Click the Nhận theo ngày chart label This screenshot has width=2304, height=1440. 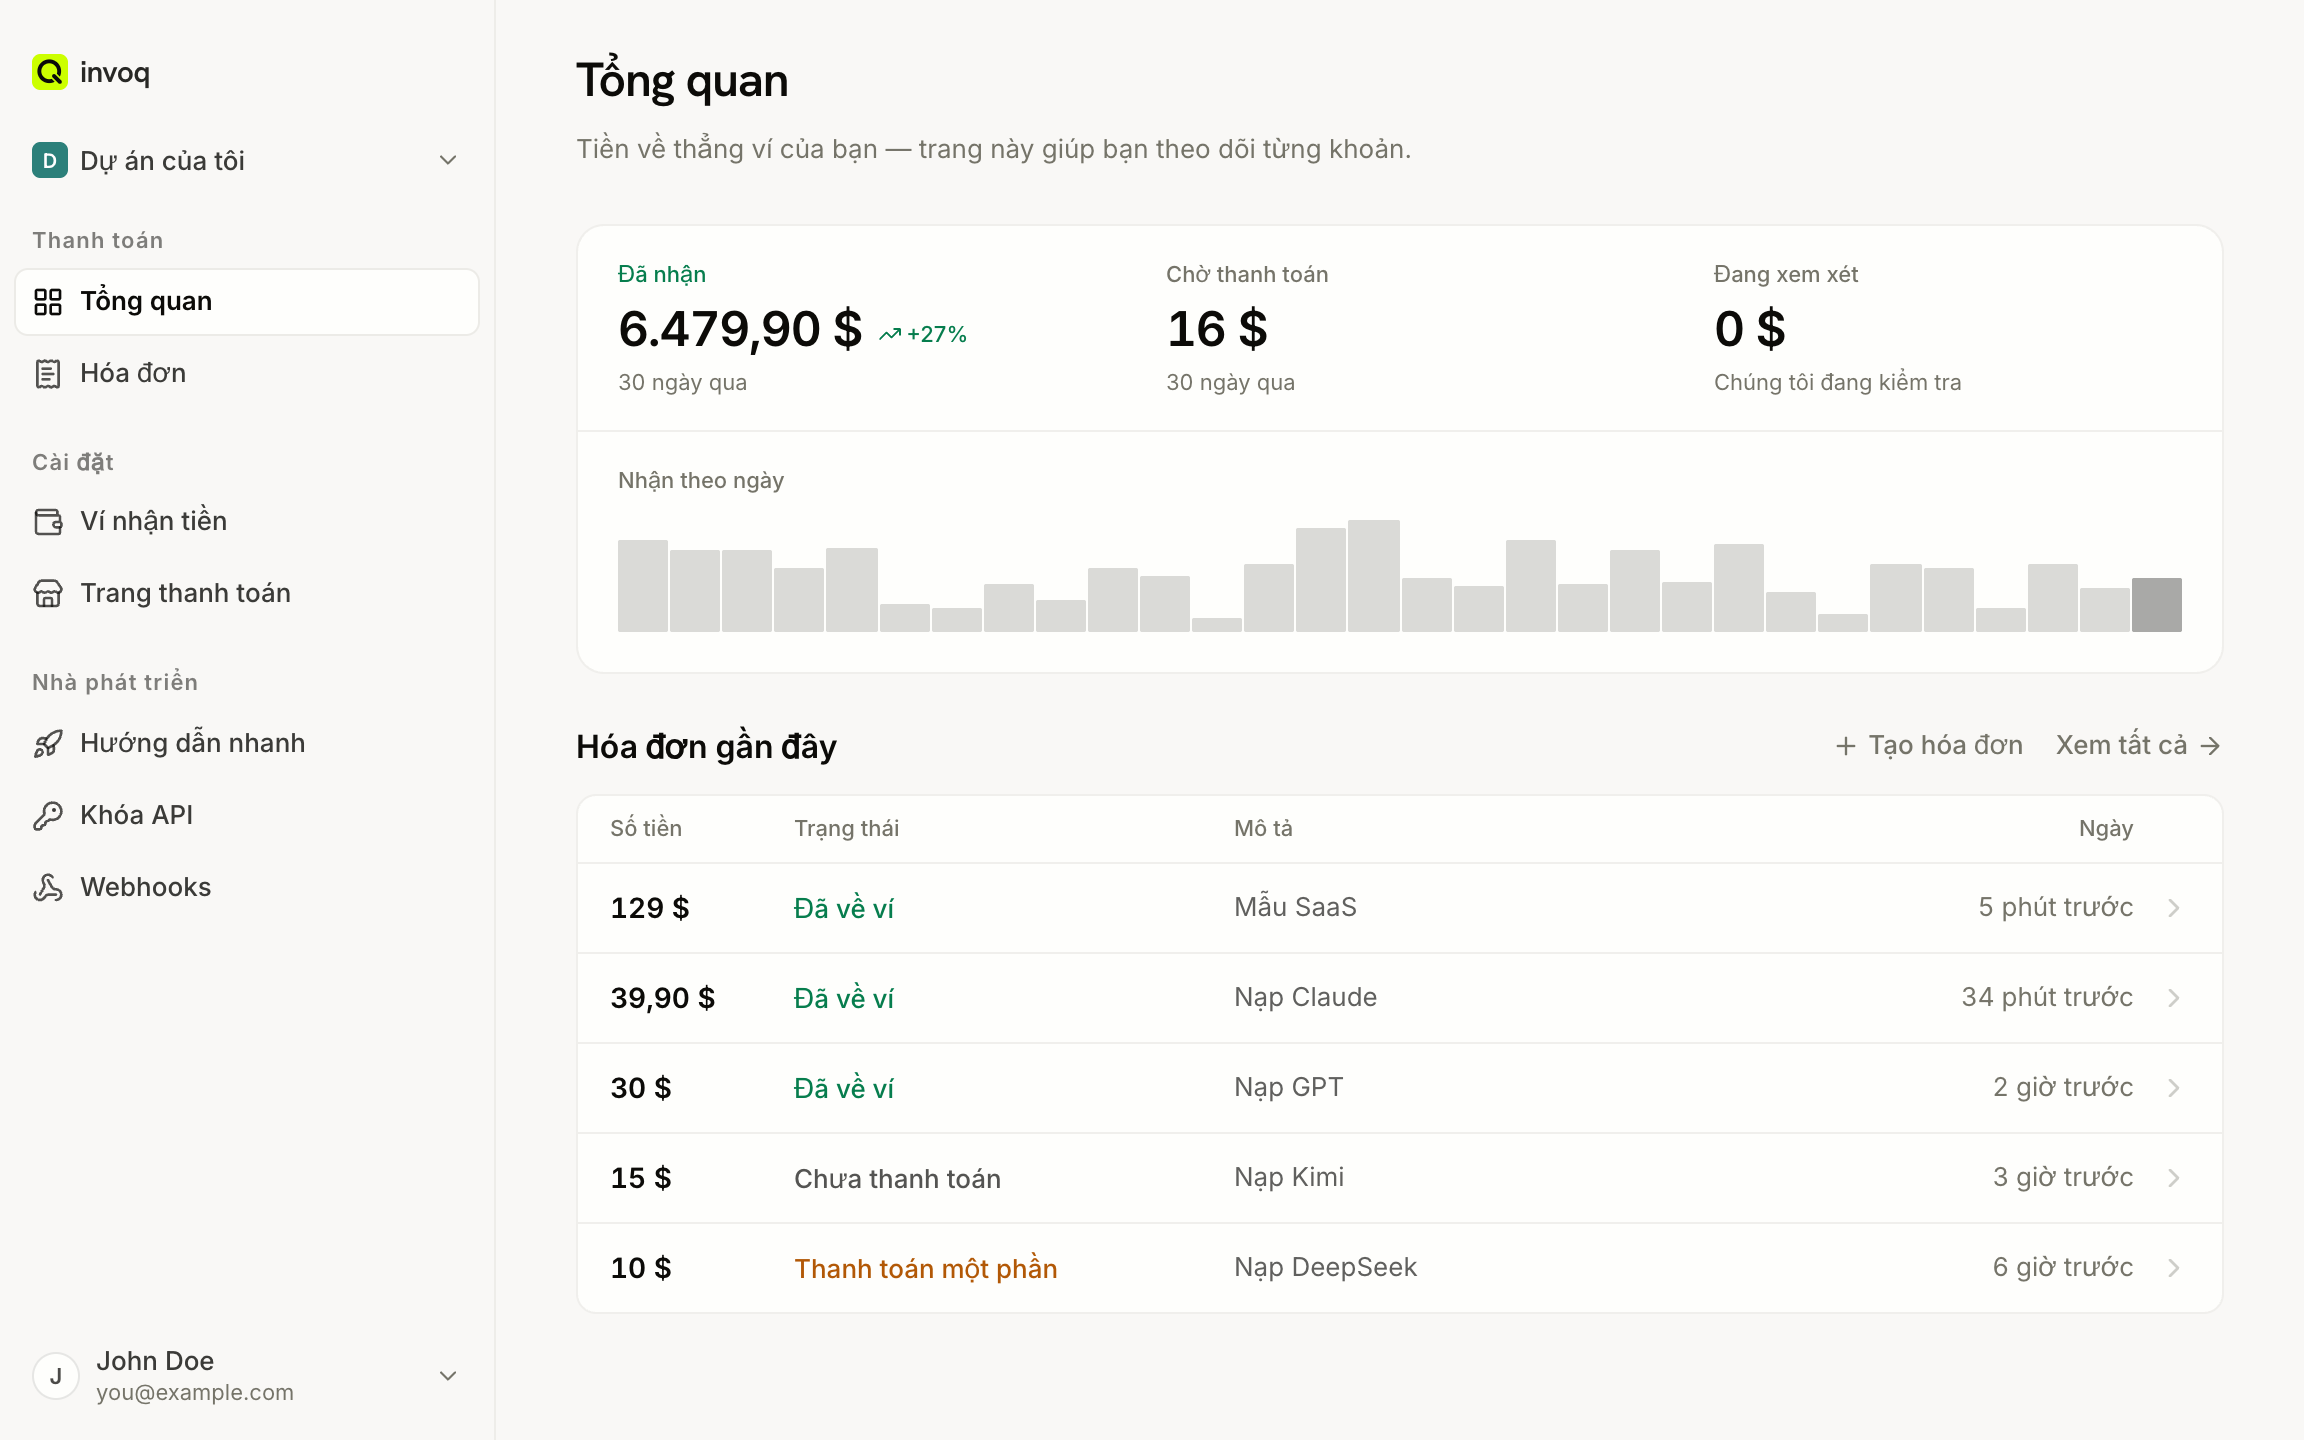701,481
